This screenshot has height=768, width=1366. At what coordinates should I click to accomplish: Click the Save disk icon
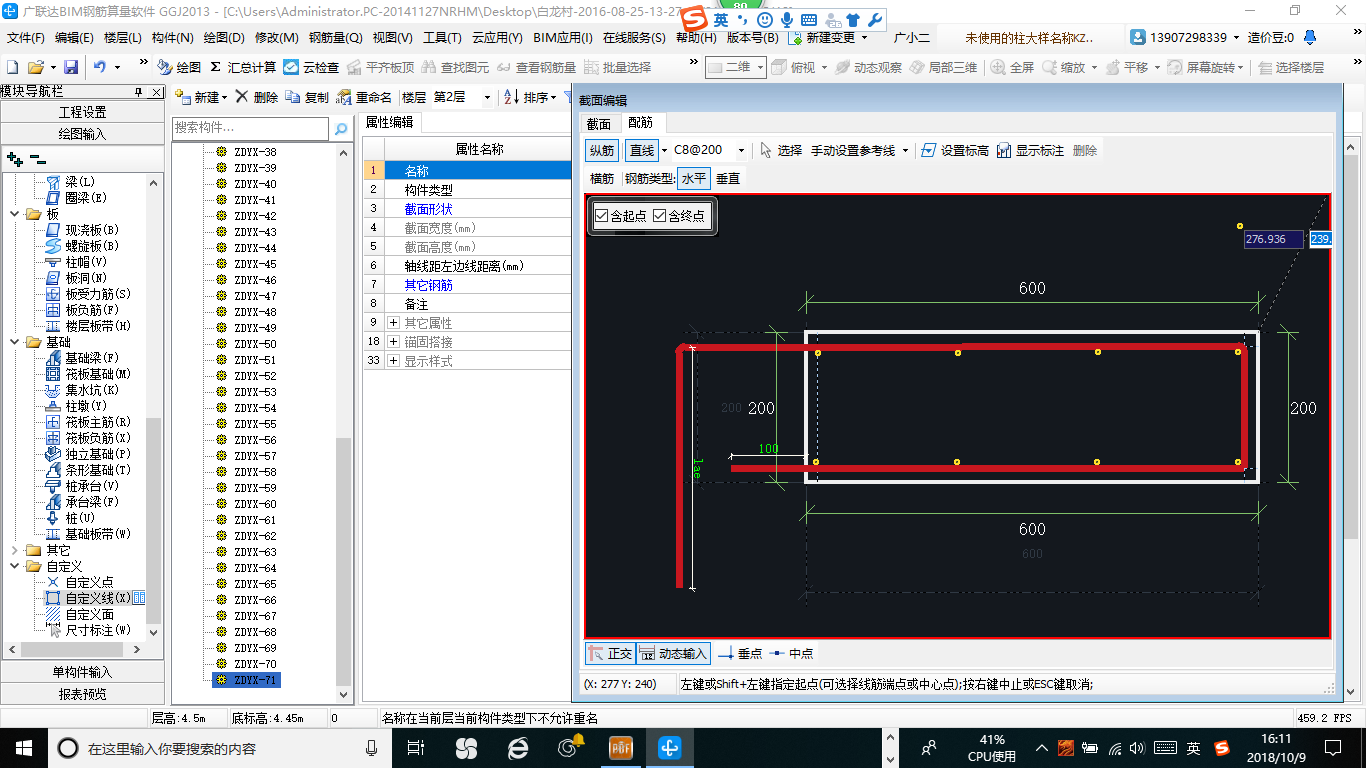click(71, 67)
